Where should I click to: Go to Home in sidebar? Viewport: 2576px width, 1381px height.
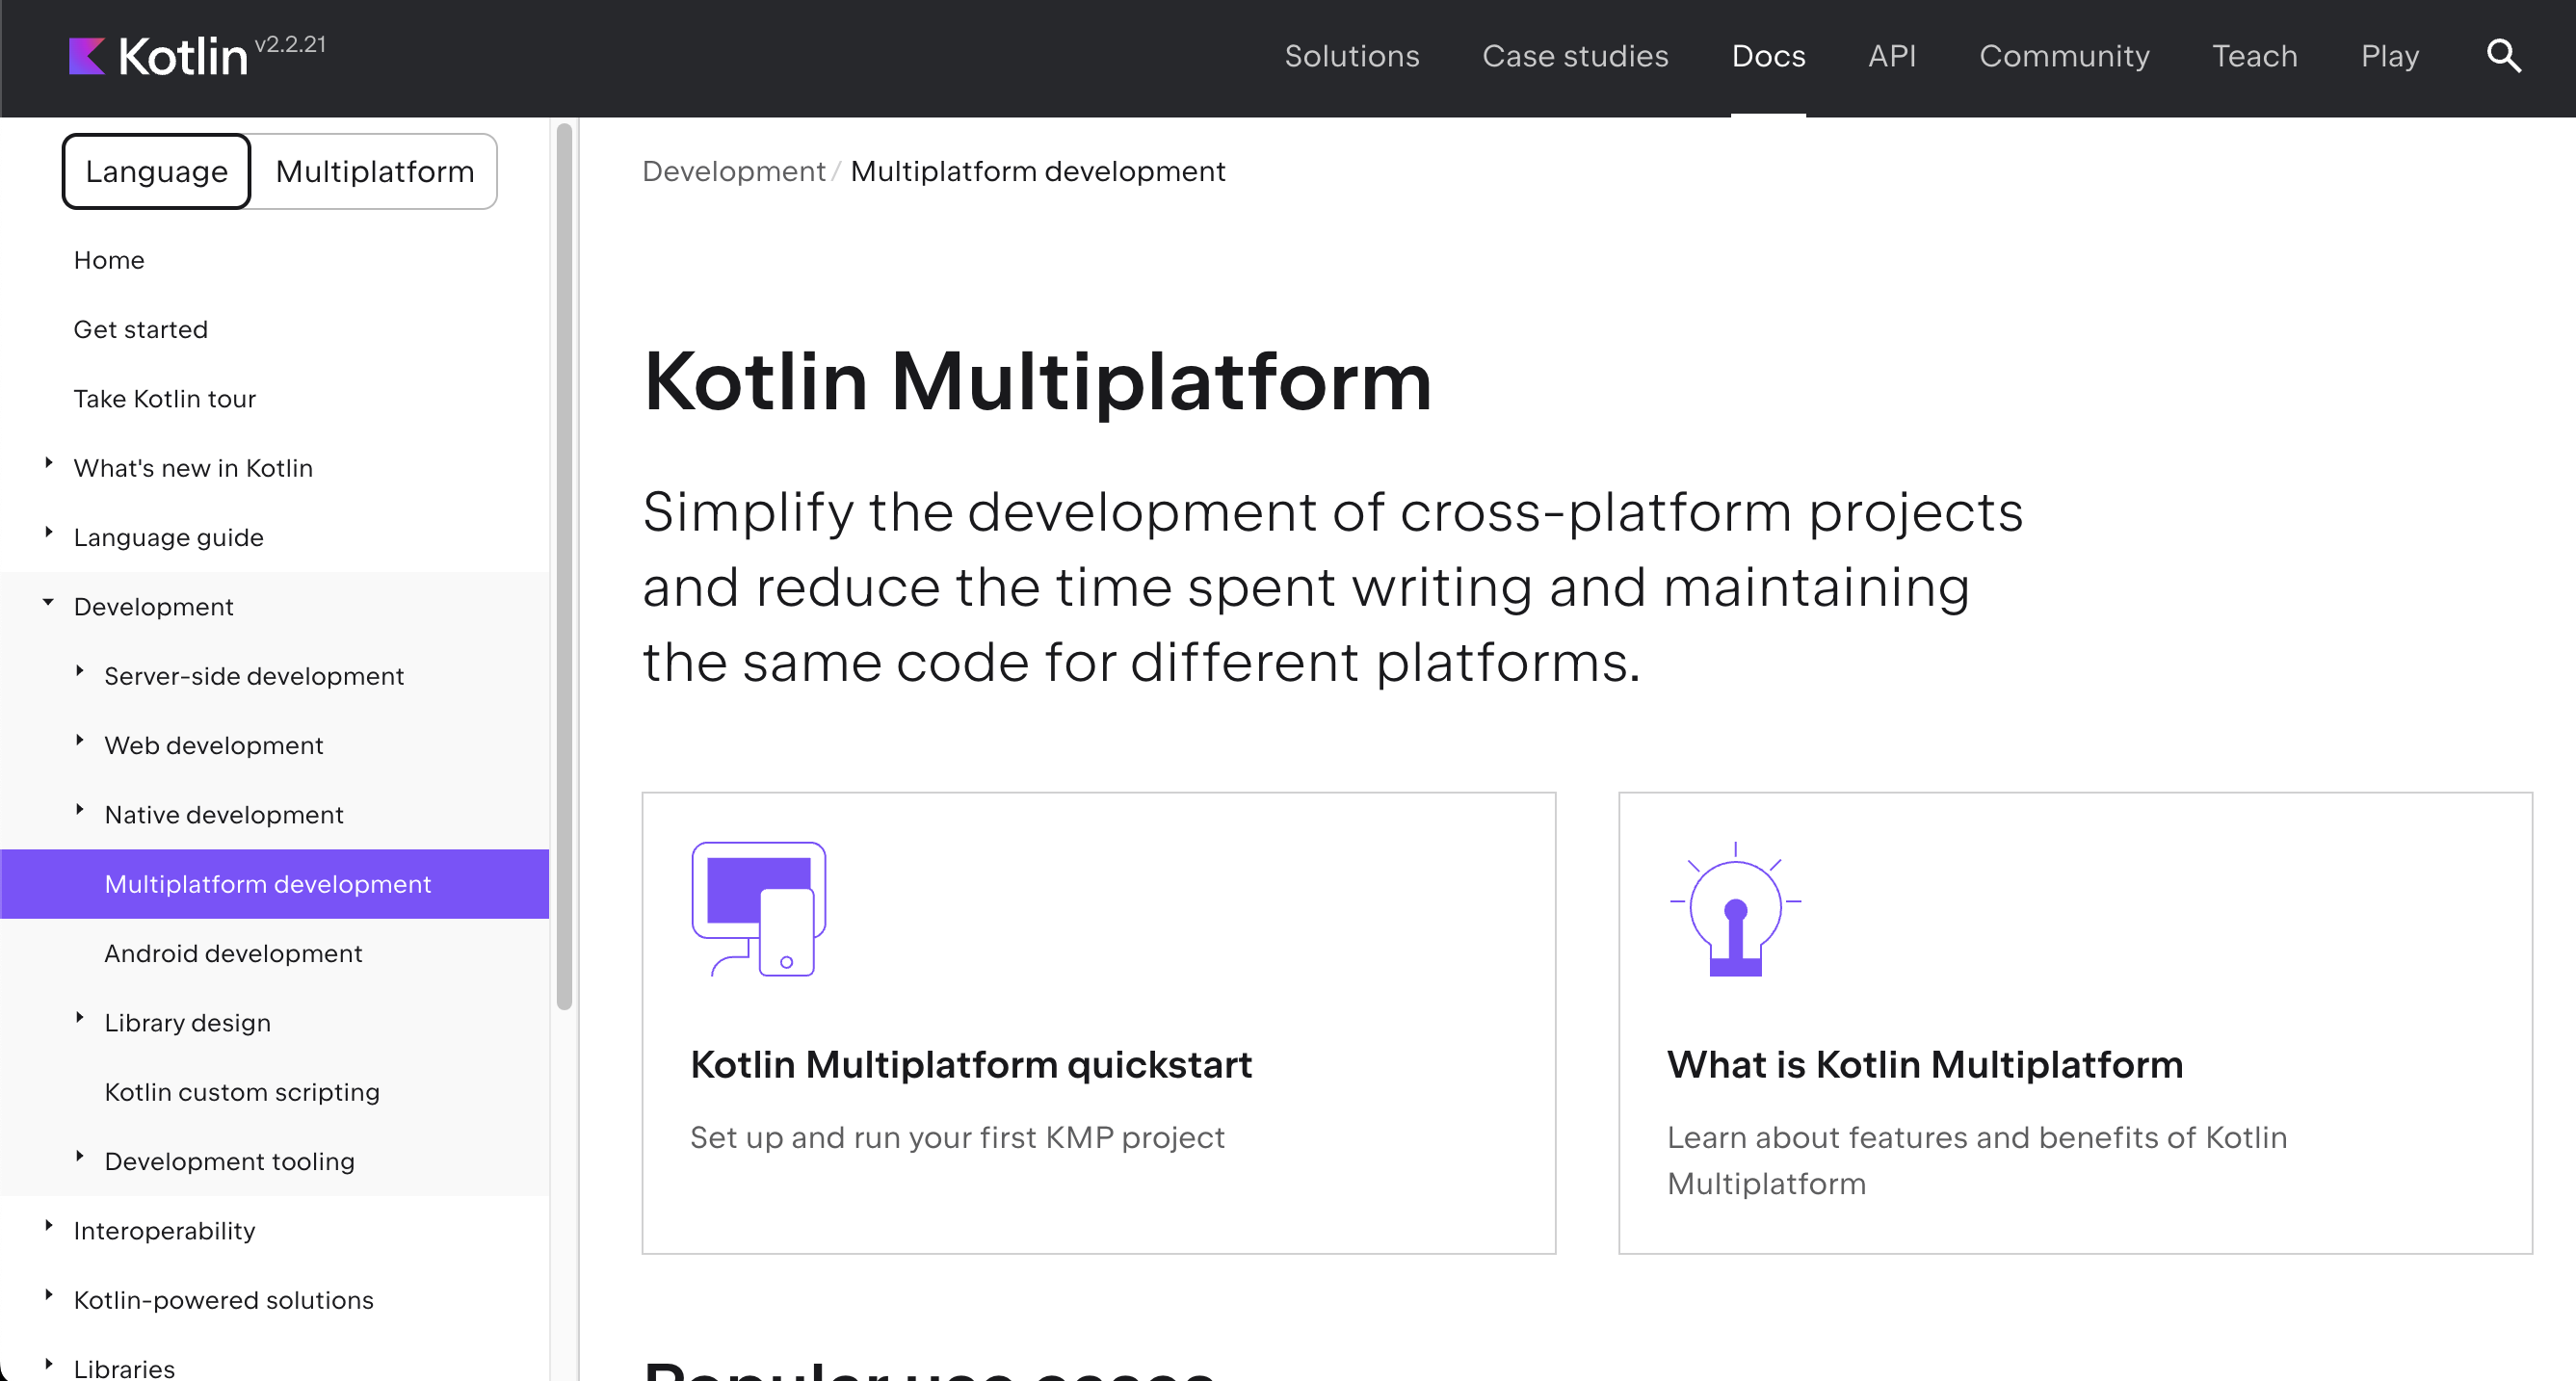click(x=109, y=260)
